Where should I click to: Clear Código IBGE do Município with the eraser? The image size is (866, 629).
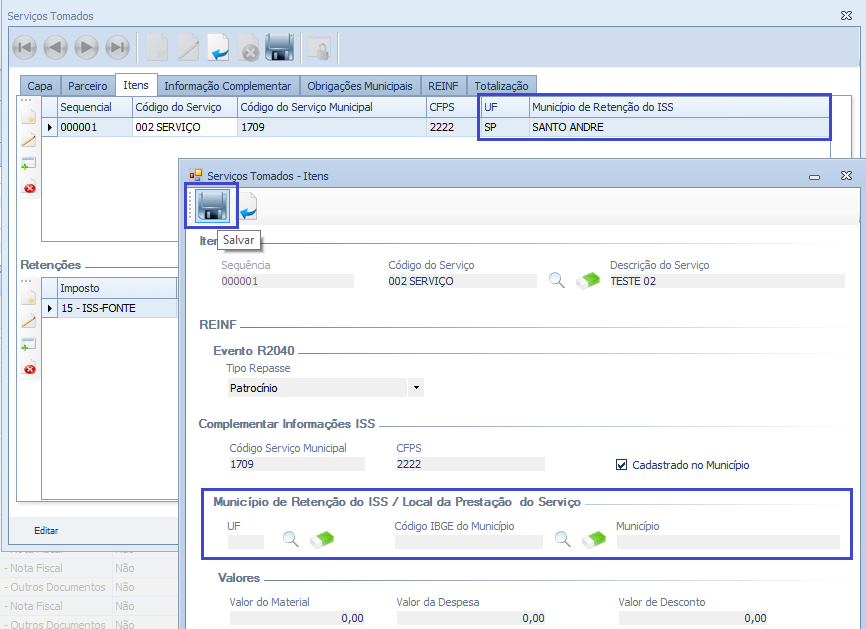coord(594,541)
